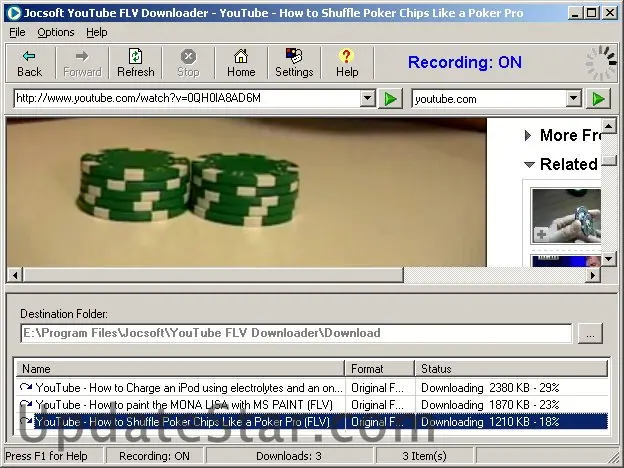
Task: Sort list by Name column header
Action: [x=180, y=369]
